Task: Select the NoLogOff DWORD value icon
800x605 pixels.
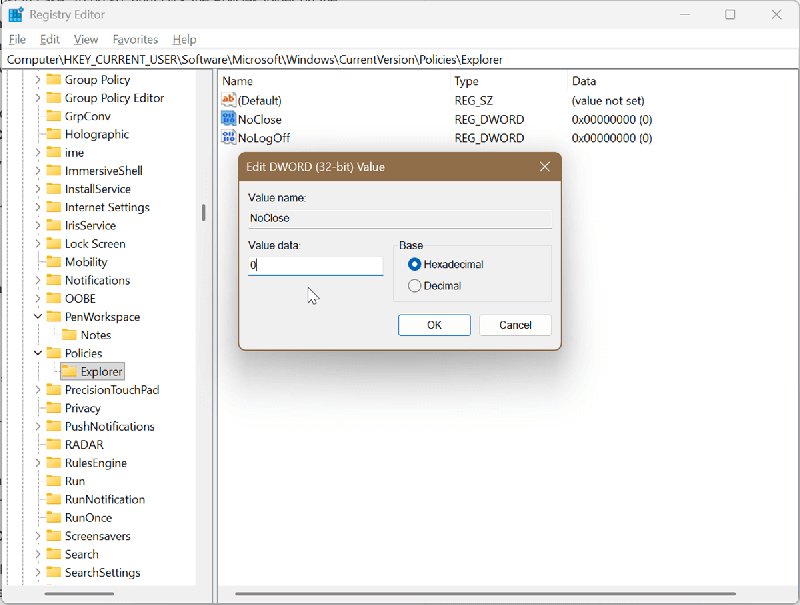Action: [x=228, y=137]
